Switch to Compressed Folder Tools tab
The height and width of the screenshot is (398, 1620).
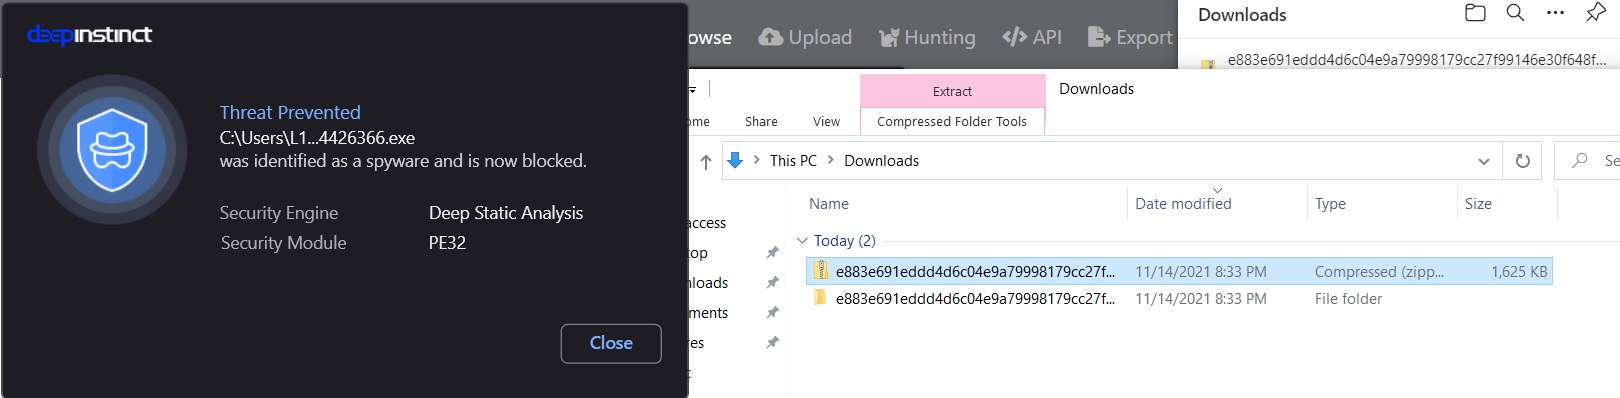(x=952, y=121)
